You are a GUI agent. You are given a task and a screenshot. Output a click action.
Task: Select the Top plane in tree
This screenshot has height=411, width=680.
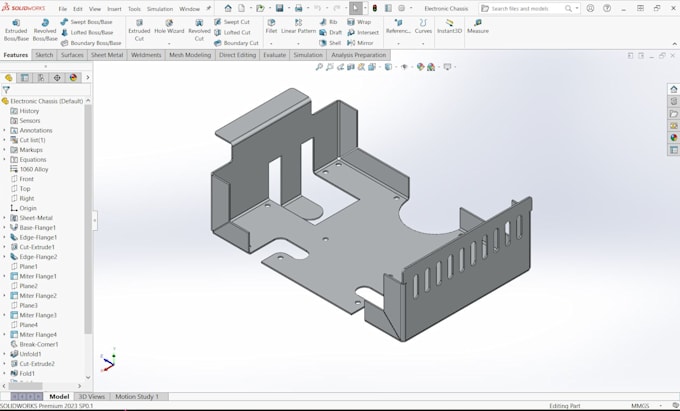point(25,189)
